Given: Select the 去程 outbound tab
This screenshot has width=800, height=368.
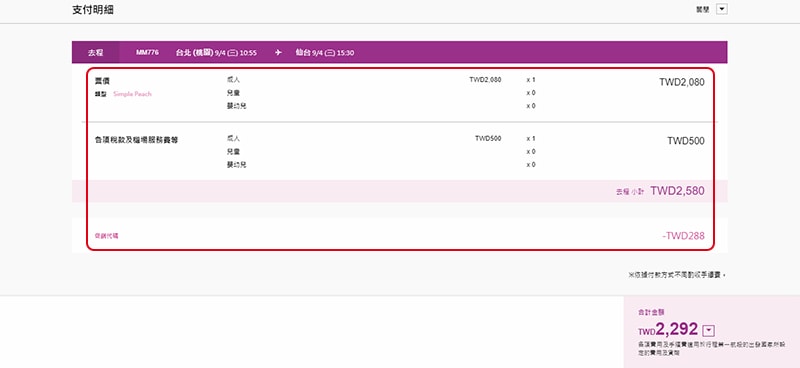Looking at the screenshot, I should click(x=95, y=53).
